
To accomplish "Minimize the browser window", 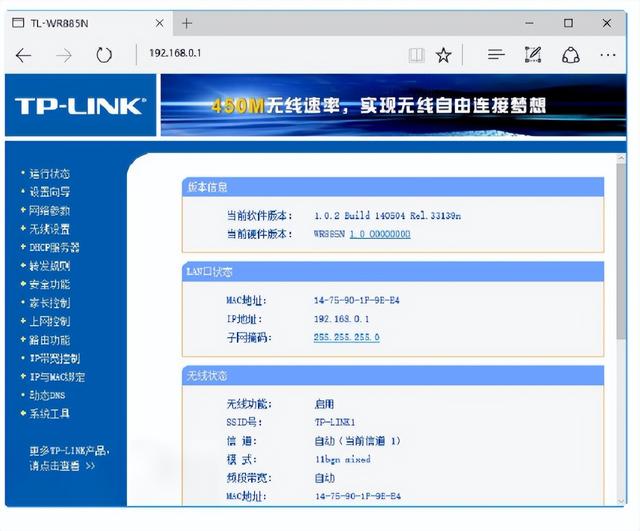I will click(529, 23).
